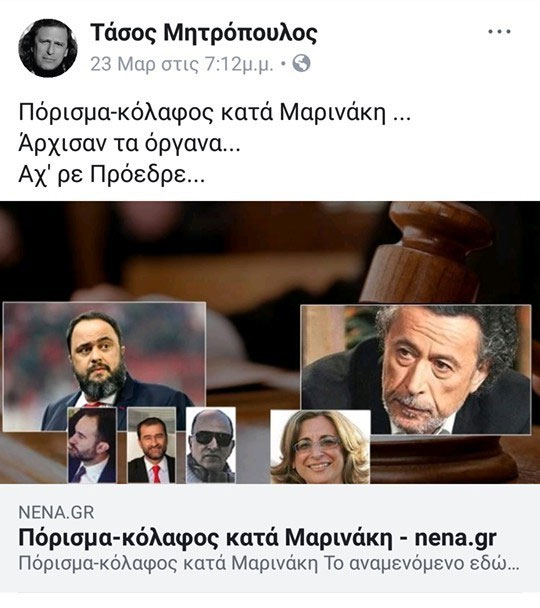This screenshot has width=540, height=608.
Task: Select photo of curly gray-haired man
Action: point(416,370)
